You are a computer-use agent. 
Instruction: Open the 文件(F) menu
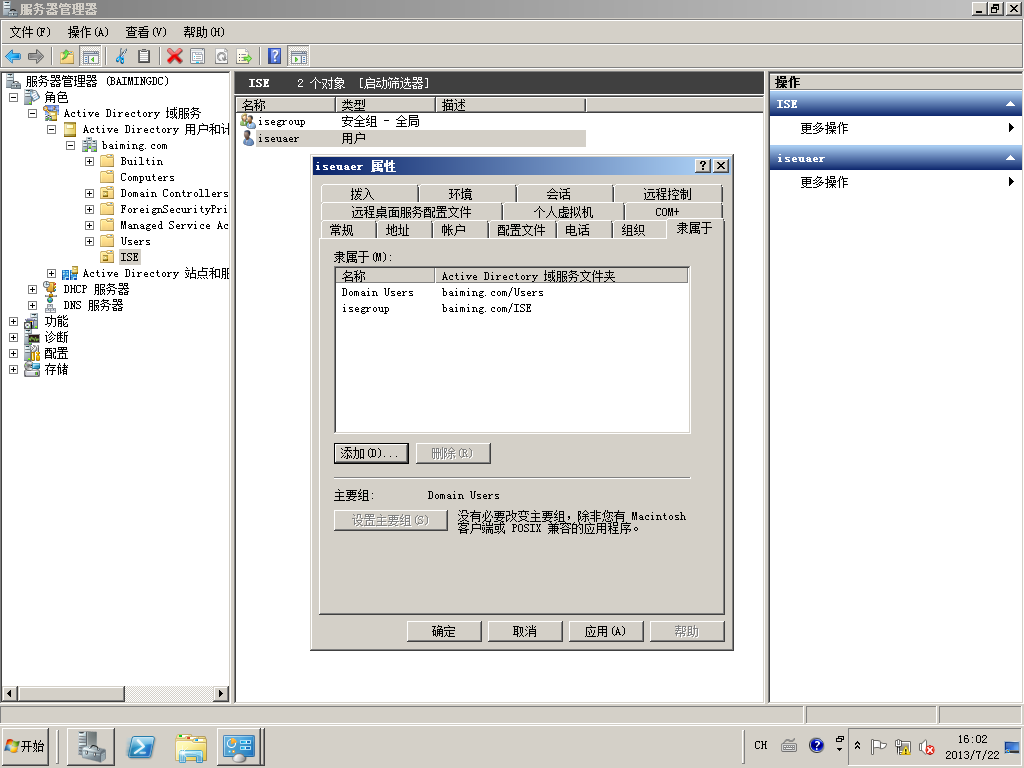[x=30, y=32]
